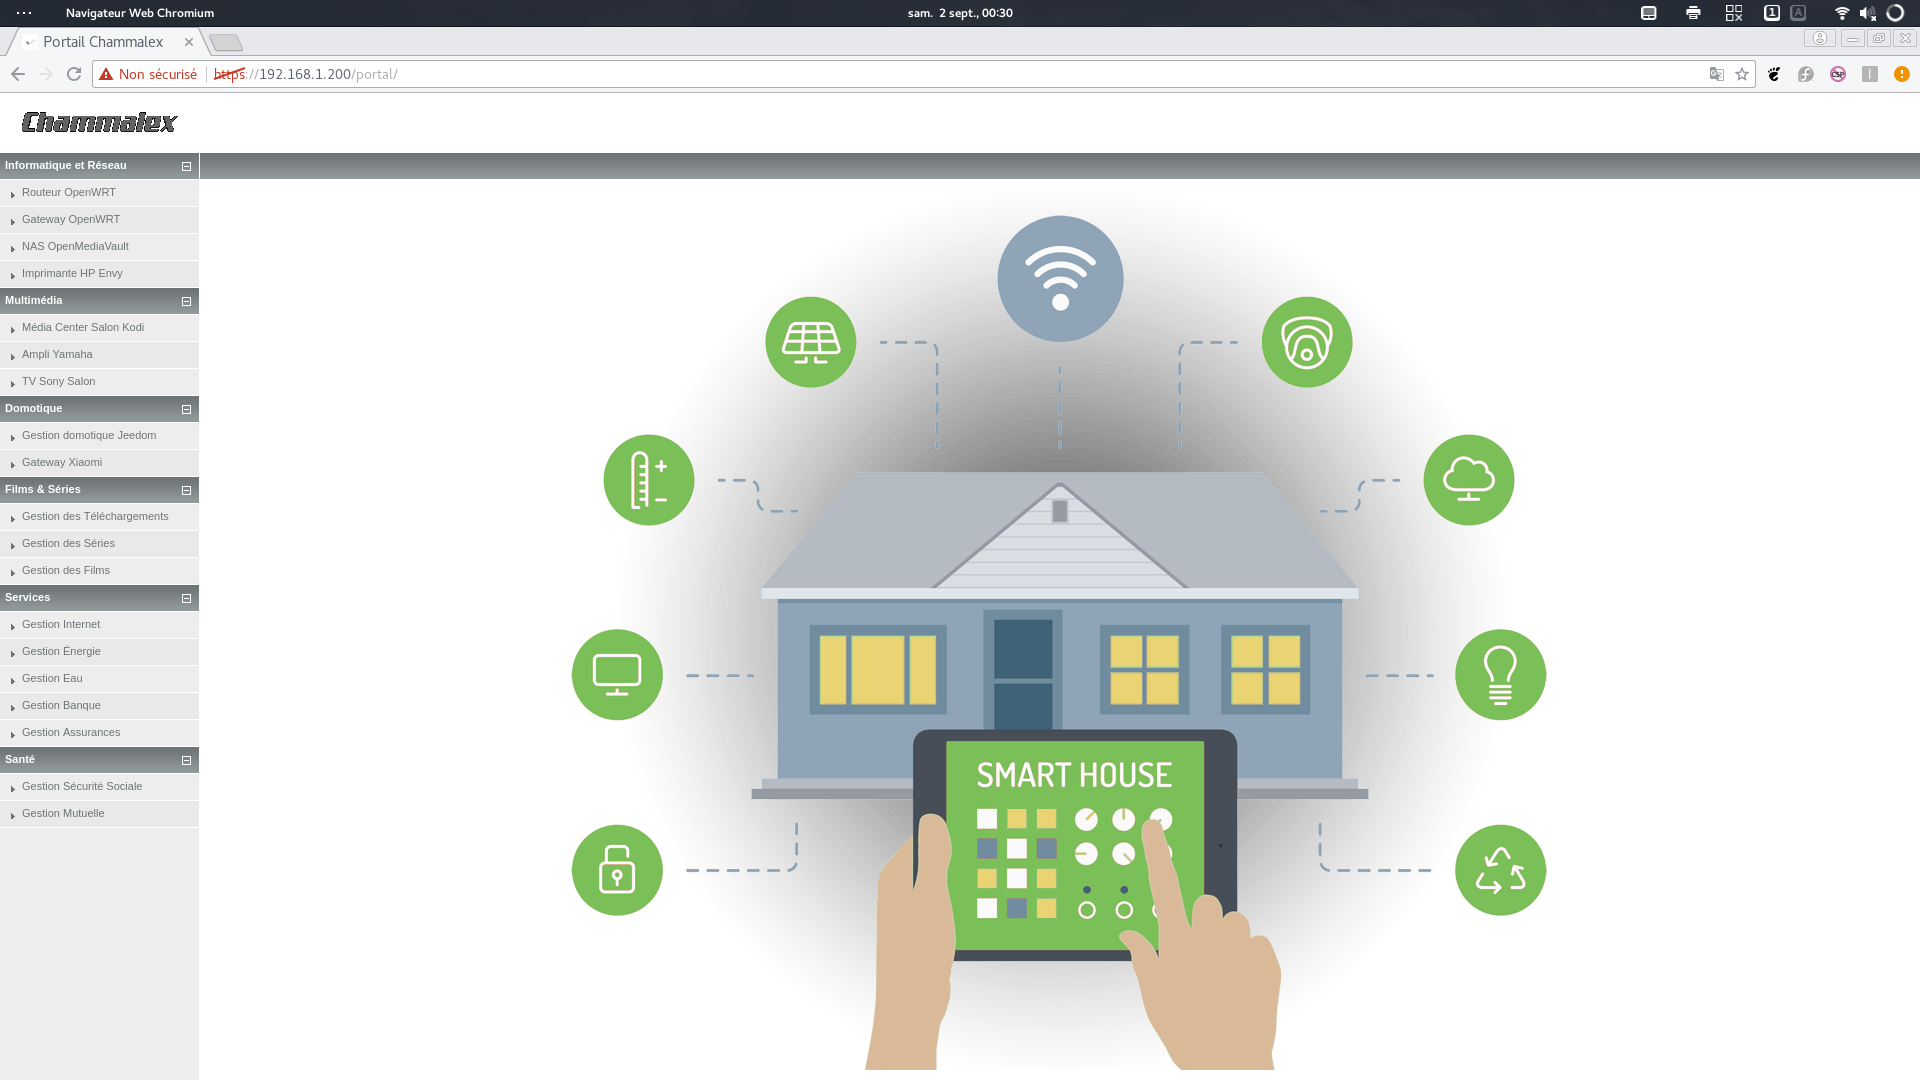Toggle collapse the Santé section
Viewport: 1920px width, 1080px height.
[186, 760]
